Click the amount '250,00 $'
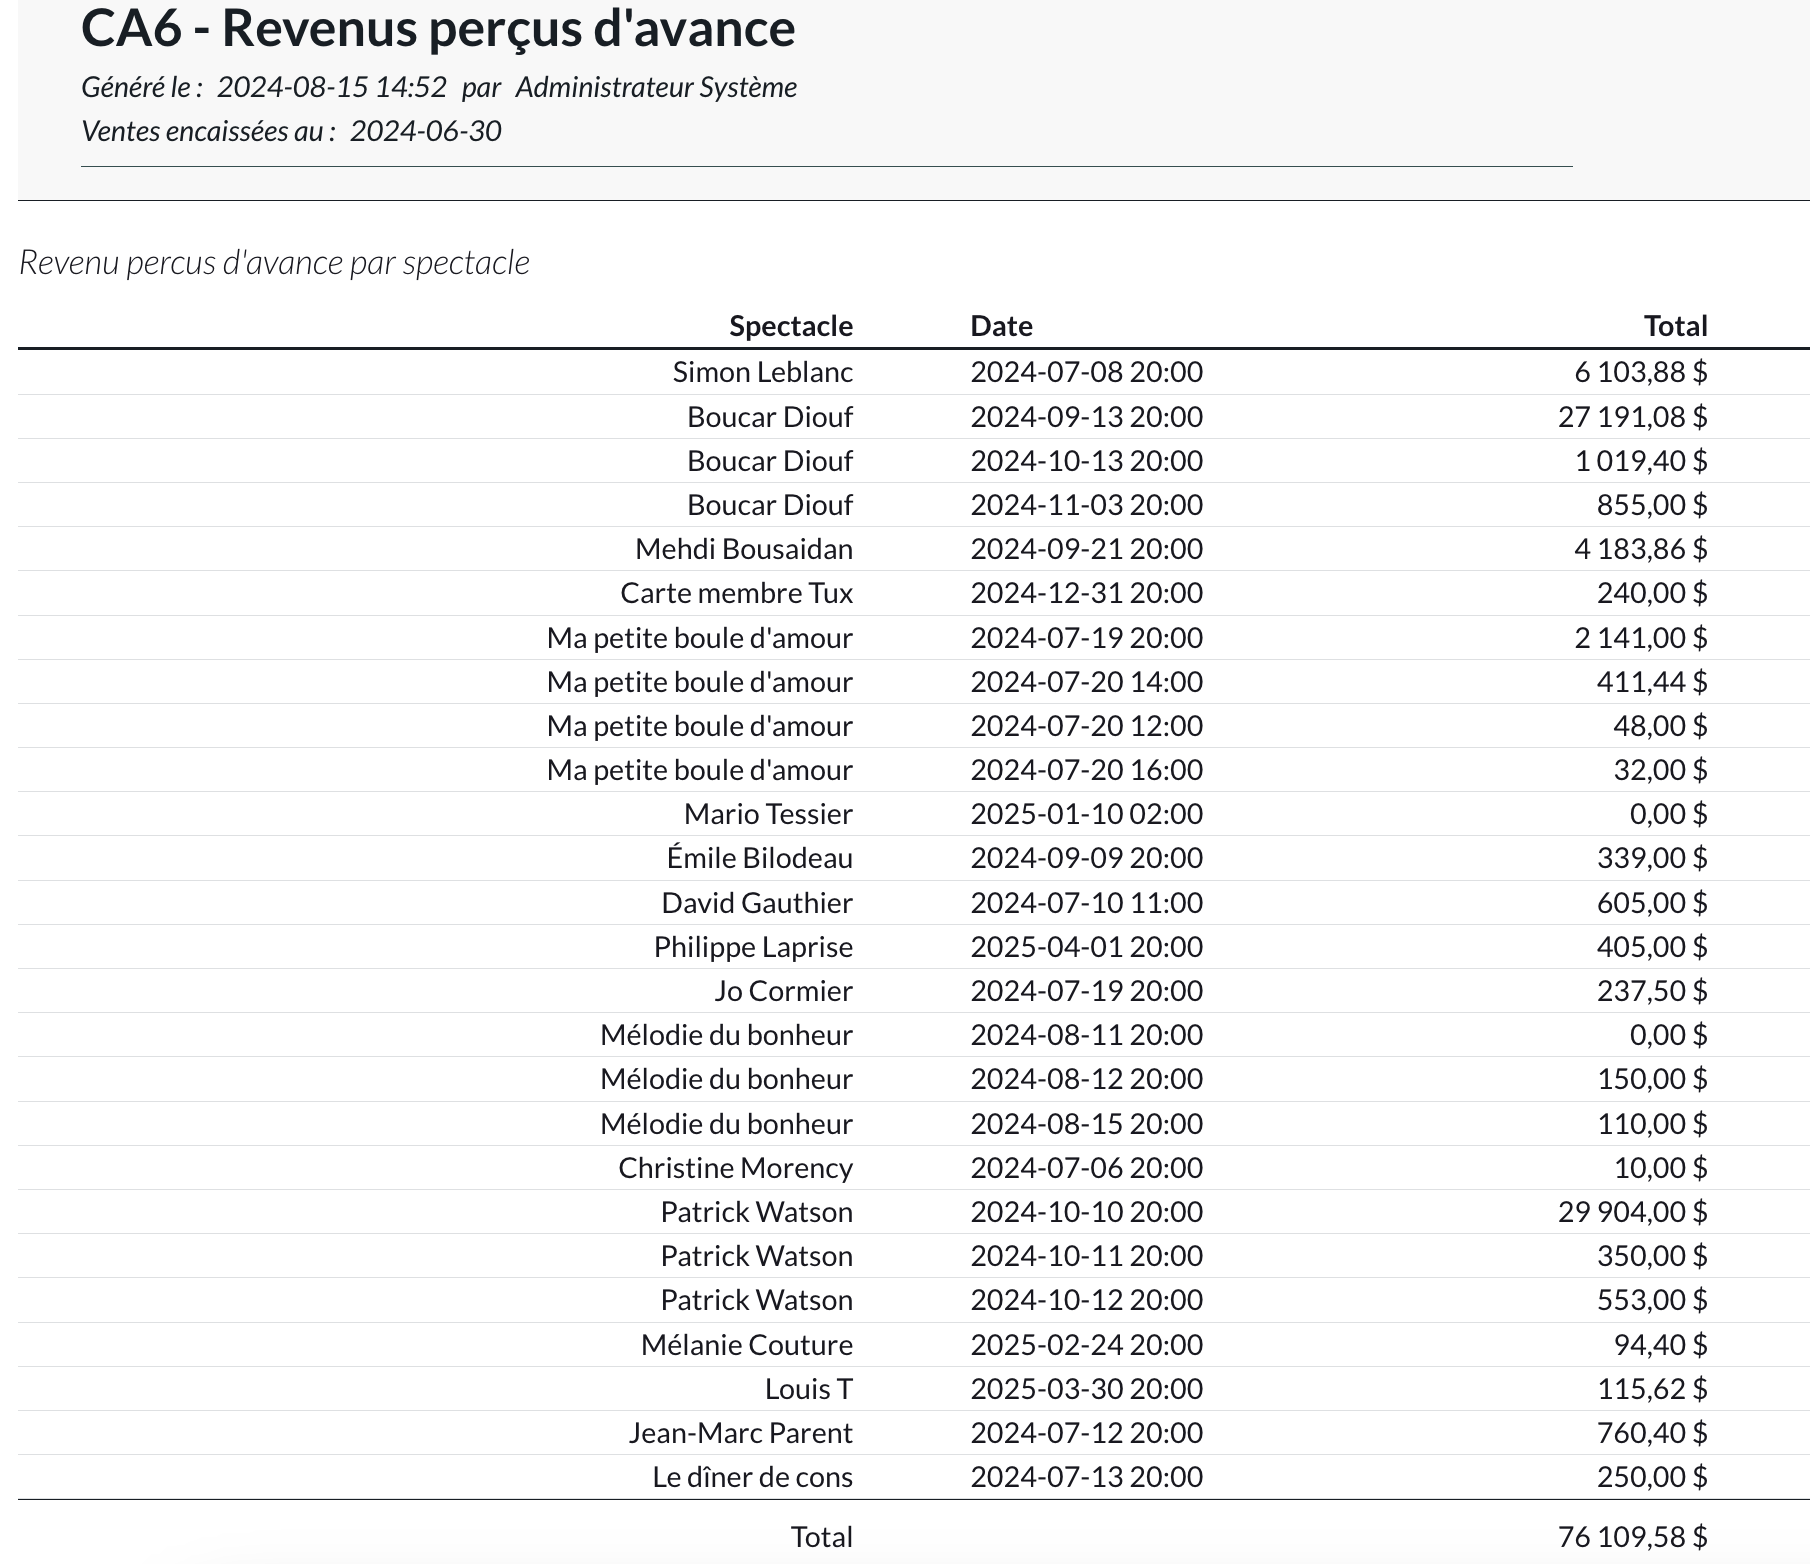This screenshot has width=1810, height=1564. tap(1652, 1477)
